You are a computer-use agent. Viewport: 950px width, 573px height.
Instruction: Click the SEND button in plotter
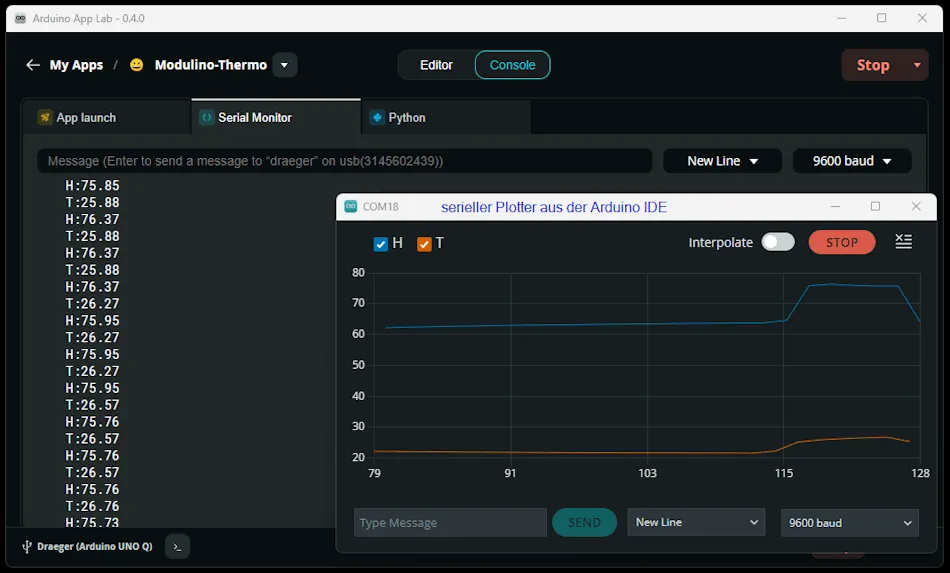(x=584, y=522)
